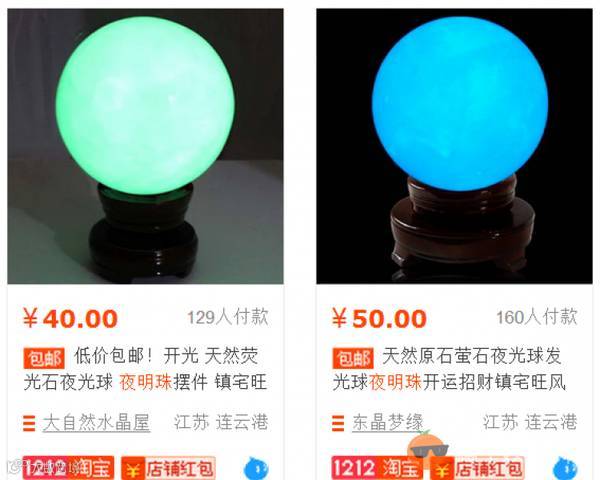Click the 1212 淘宝 badge under left product

point(68,468)
